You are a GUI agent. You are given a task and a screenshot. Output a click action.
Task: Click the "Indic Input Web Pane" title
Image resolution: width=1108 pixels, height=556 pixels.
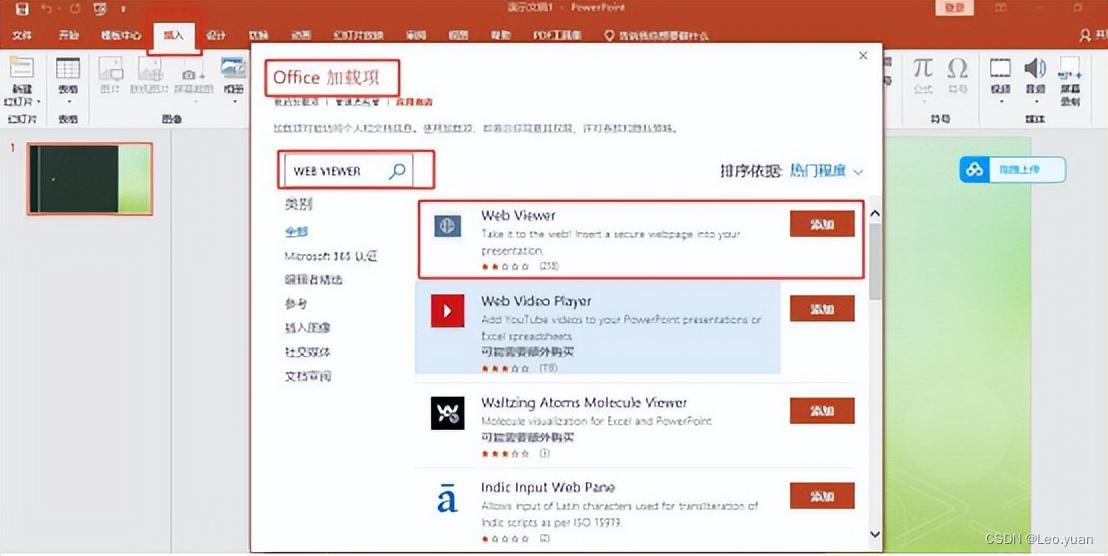[x=548, y=487]
